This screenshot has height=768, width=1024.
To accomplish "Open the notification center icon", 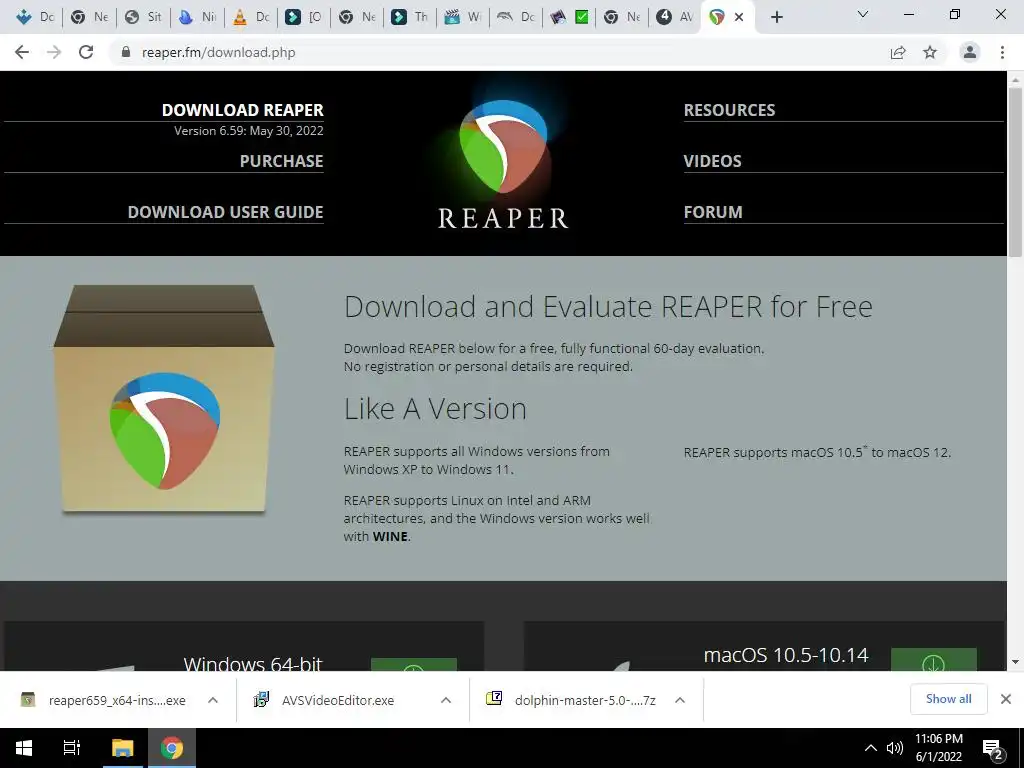I will pyautogui.click(x=993, y=748).
